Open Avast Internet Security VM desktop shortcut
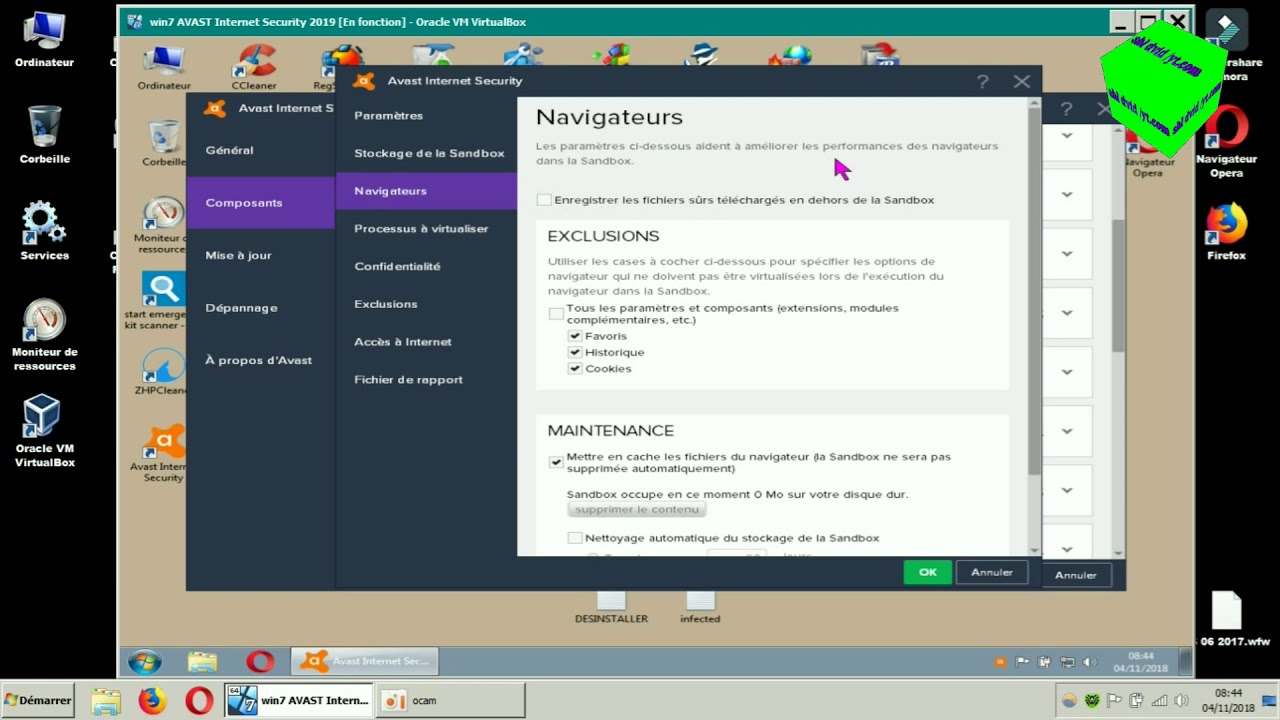The image size is (1280, 720). tap(163, 454)
